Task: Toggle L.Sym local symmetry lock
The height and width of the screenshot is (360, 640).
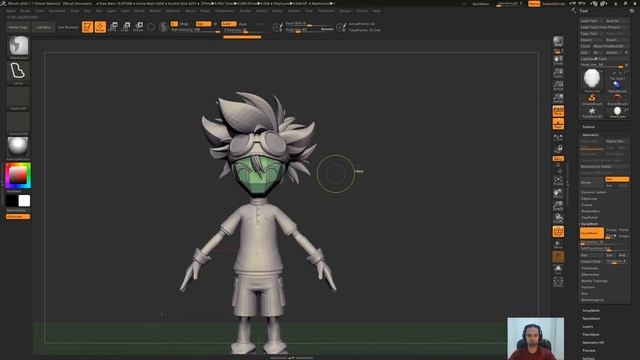Action: 558,148
